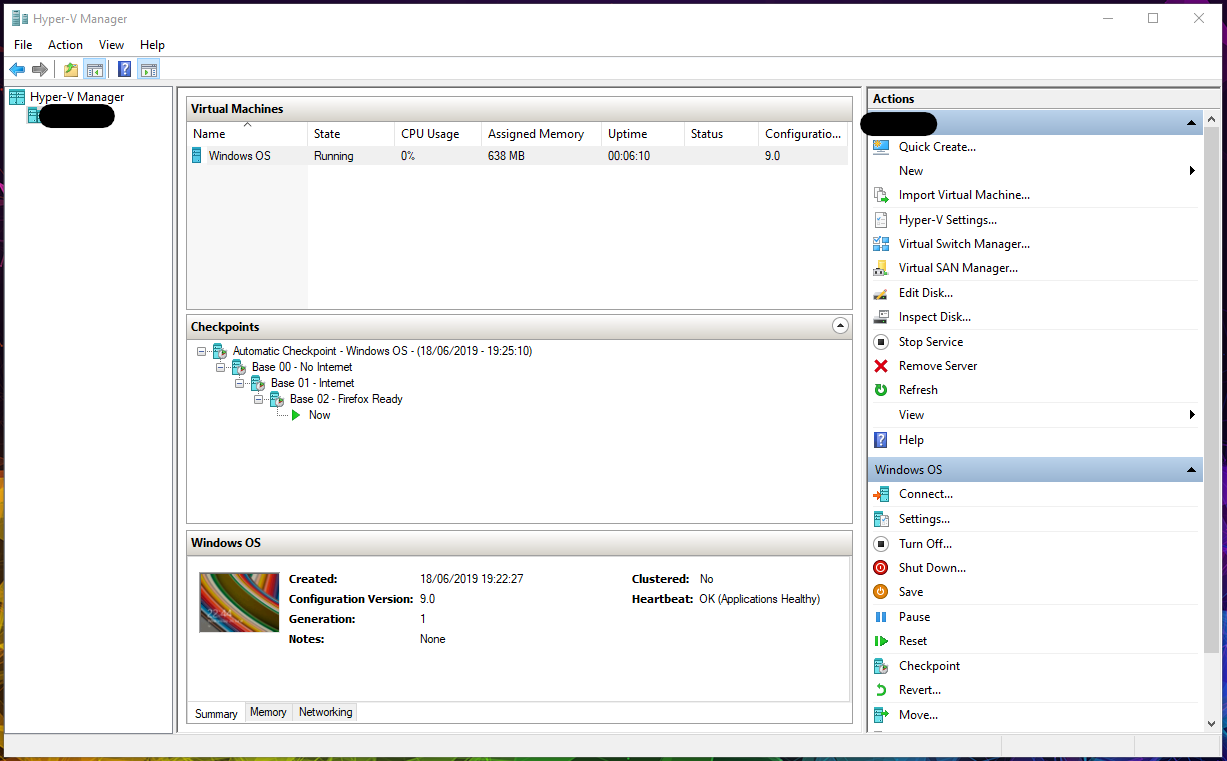Click the red Remove Server X icon
The width and height of the screenshot is (1227, 761).
(x=881, y=366)
